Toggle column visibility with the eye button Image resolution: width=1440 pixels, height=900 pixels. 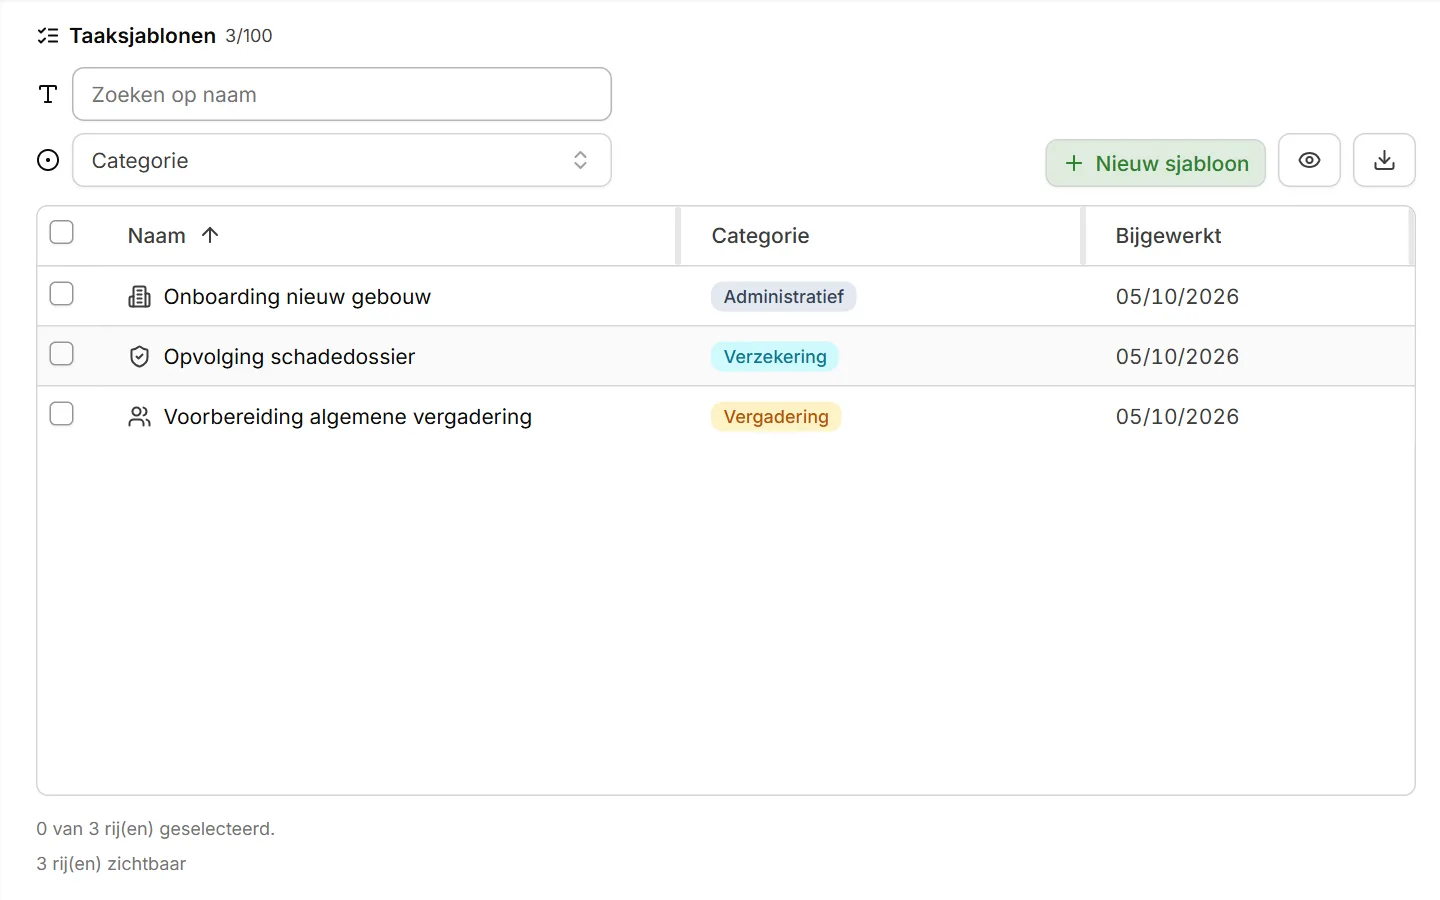coord(1309,160)
